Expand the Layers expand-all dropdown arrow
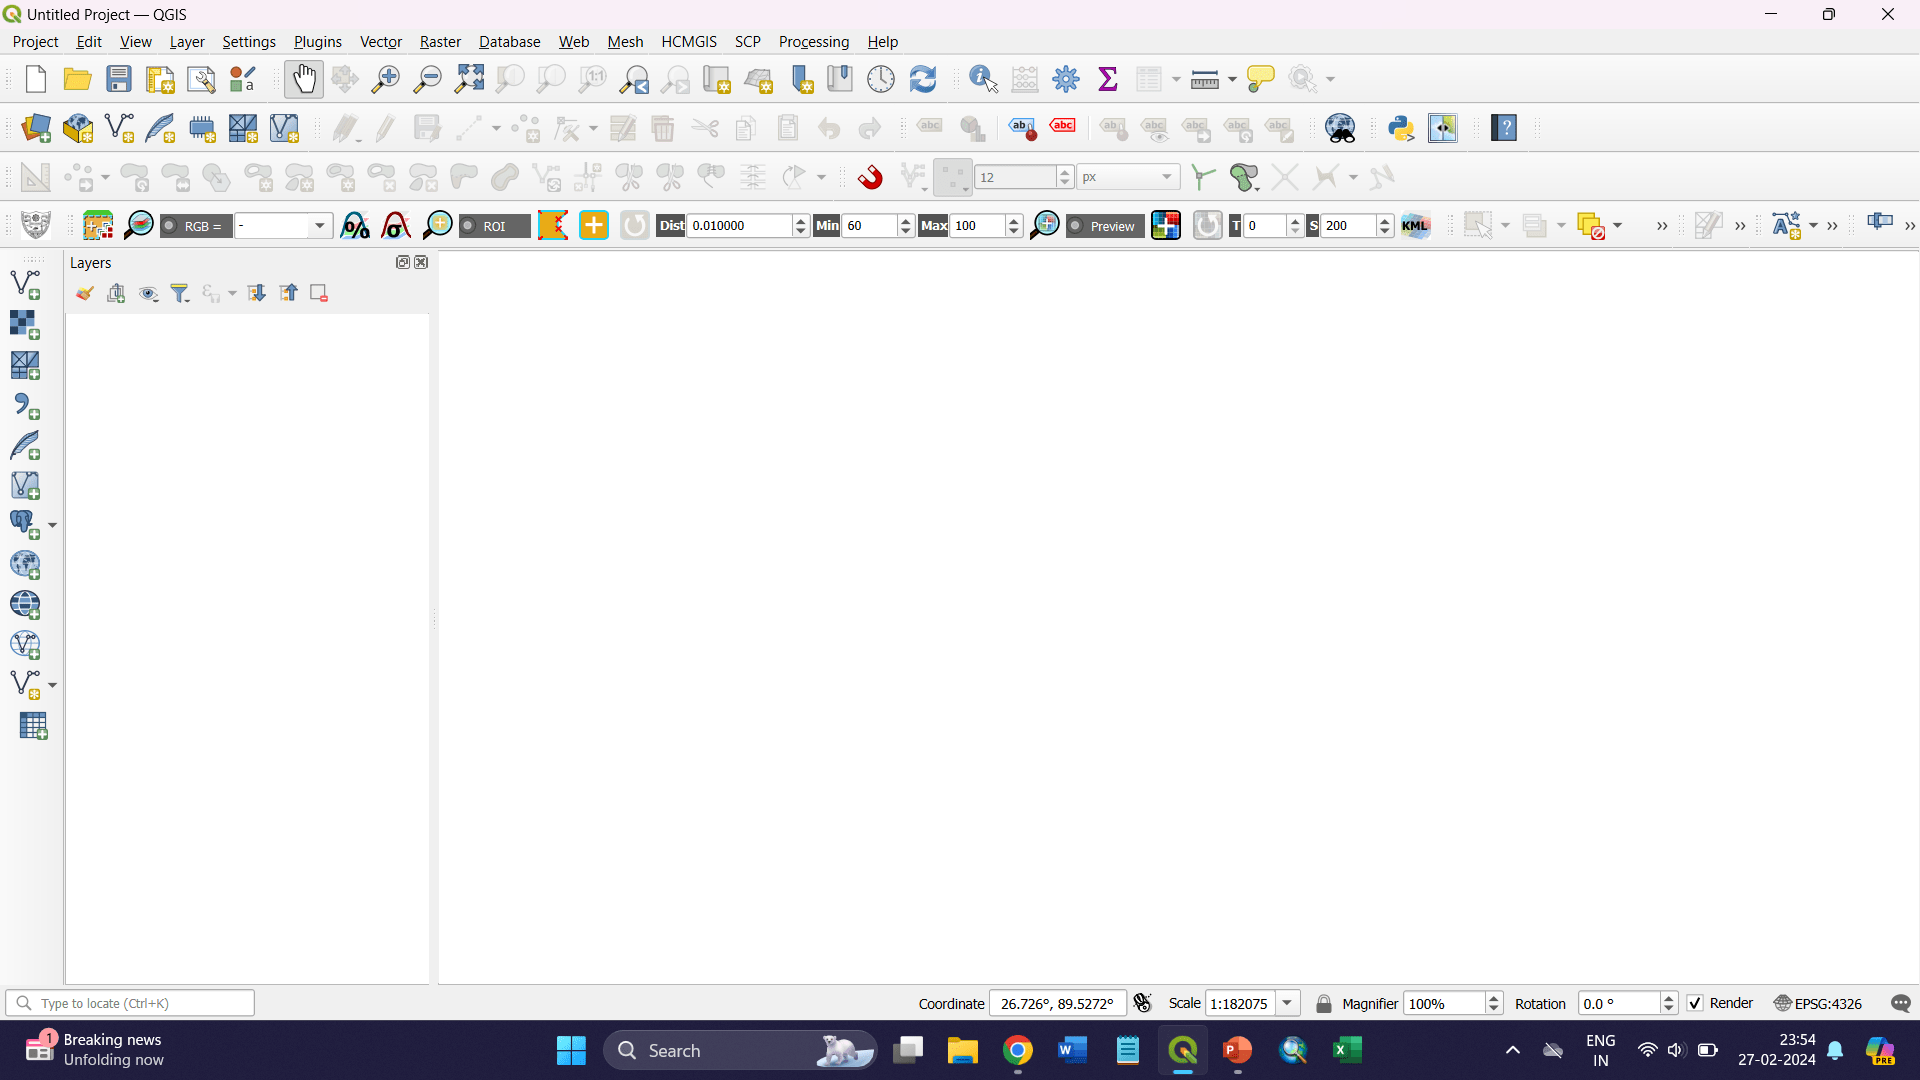Viewport: 1920px width, 1080px height. (x=232, y=293)
